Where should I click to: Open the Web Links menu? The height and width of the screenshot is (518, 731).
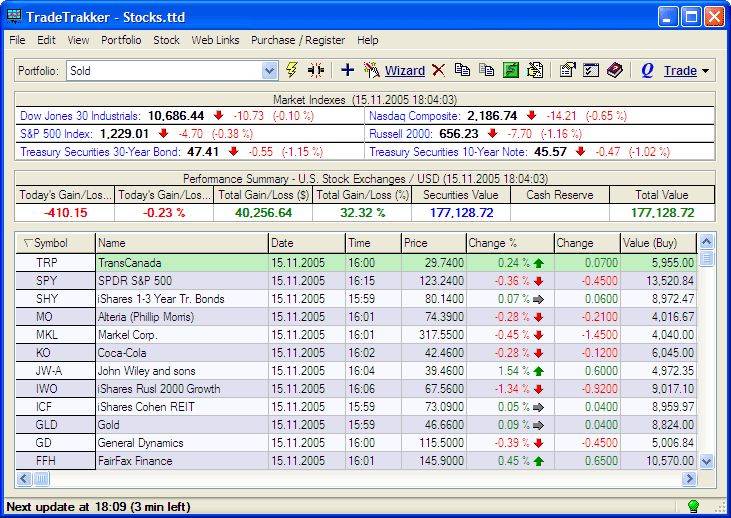[215, 40]
